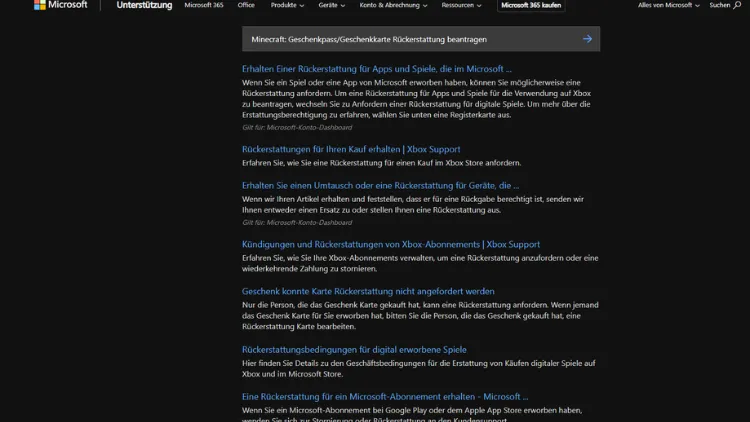This screenshot has height=422, width=750.
Task: Open 'Eine Rückerstattung für ein Microsoft-Abonnement erhalten' link
Action: click(385, 397)
